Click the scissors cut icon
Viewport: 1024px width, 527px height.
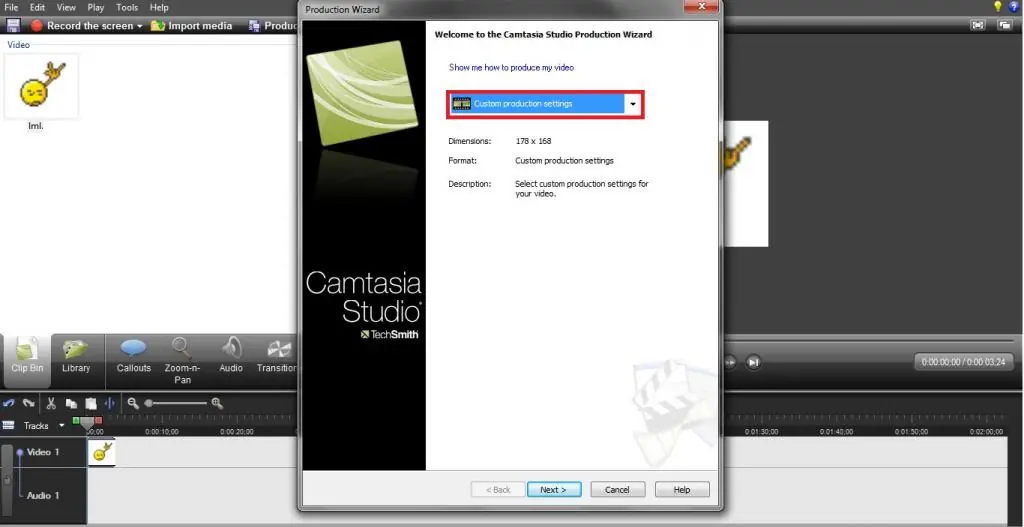tap(51, 404)
